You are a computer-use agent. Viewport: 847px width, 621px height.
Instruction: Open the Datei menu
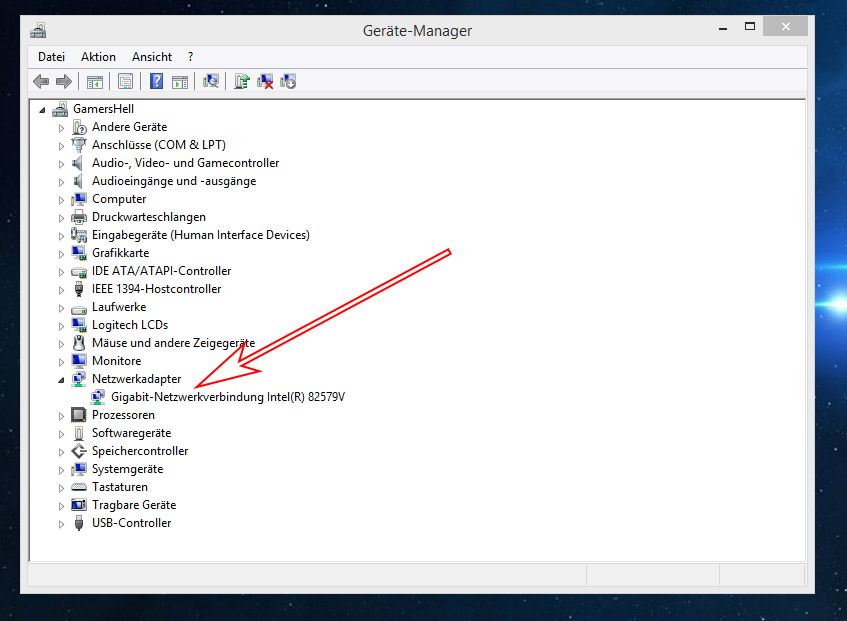tap(51, 57)
